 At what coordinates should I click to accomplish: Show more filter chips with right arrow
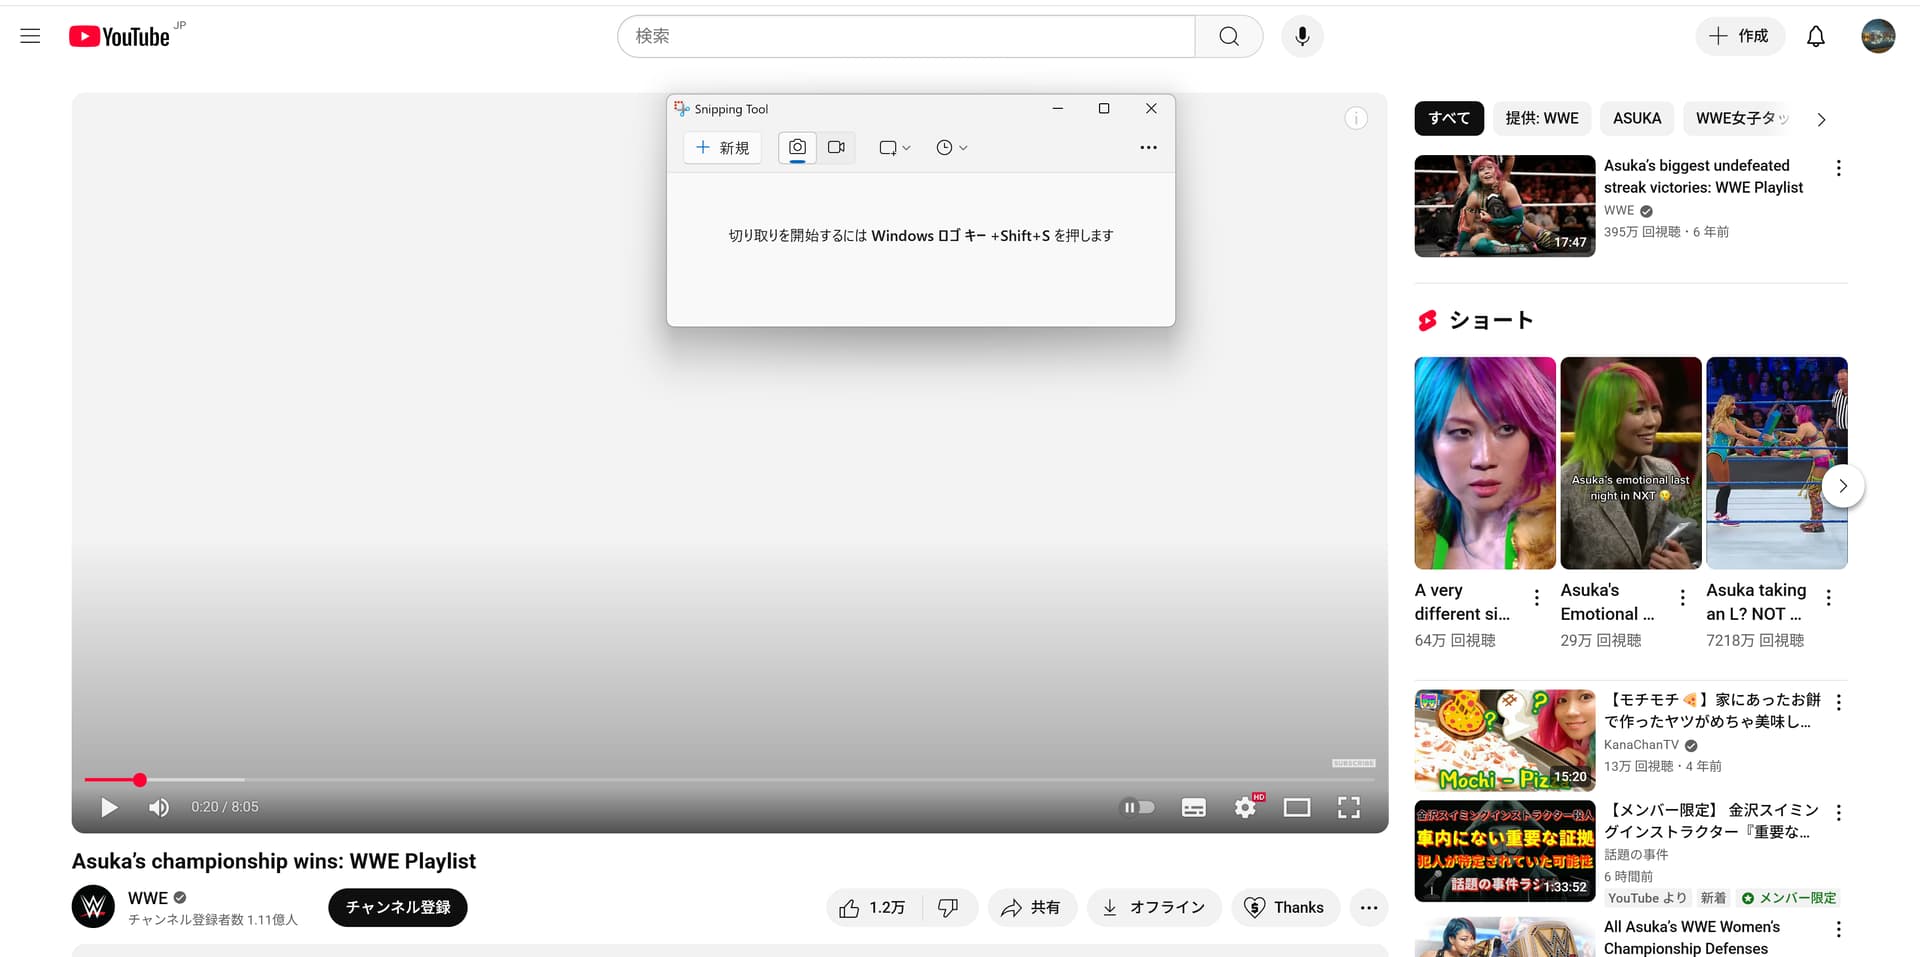(x=1822, y=119)
